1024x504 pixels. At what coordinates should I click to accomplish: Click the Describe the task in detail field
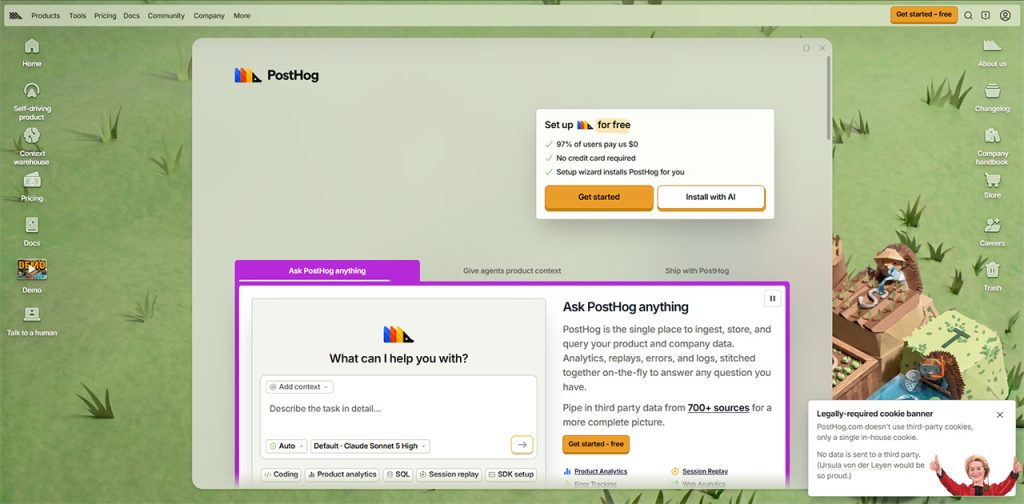[398, 409]
